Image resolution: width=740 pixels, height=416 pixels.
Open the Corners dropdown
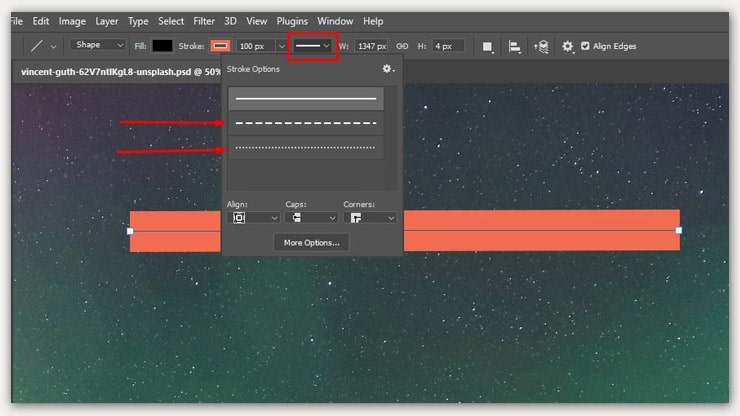[370, 218]
